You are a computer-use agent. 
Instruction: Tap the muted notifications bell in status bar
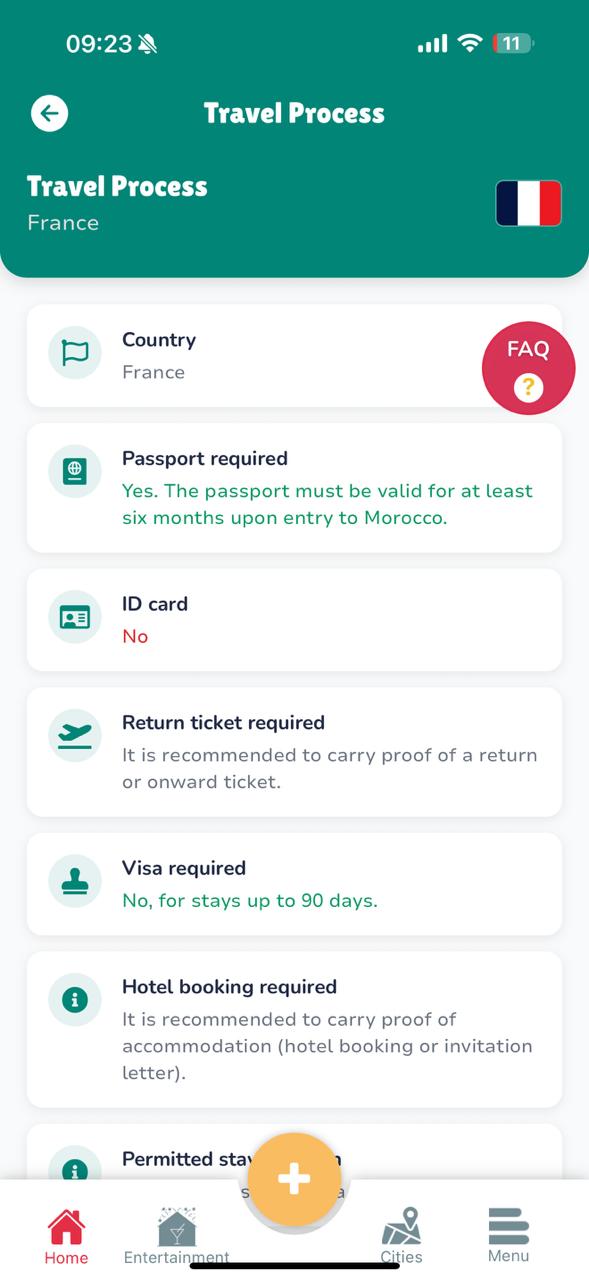146,42
